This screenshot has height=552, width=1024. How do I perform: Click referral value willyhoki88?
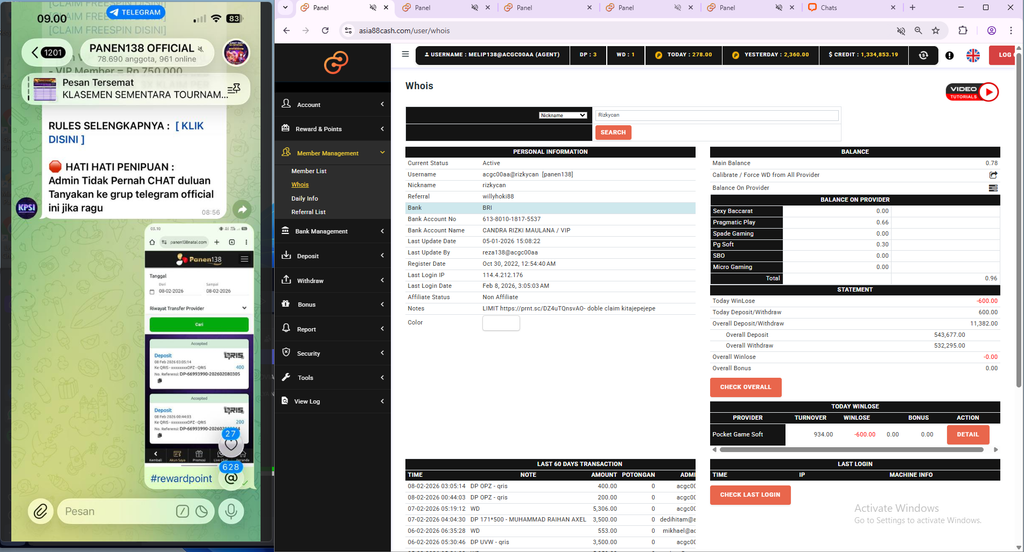pyautogui.click(x=498, y=197)
